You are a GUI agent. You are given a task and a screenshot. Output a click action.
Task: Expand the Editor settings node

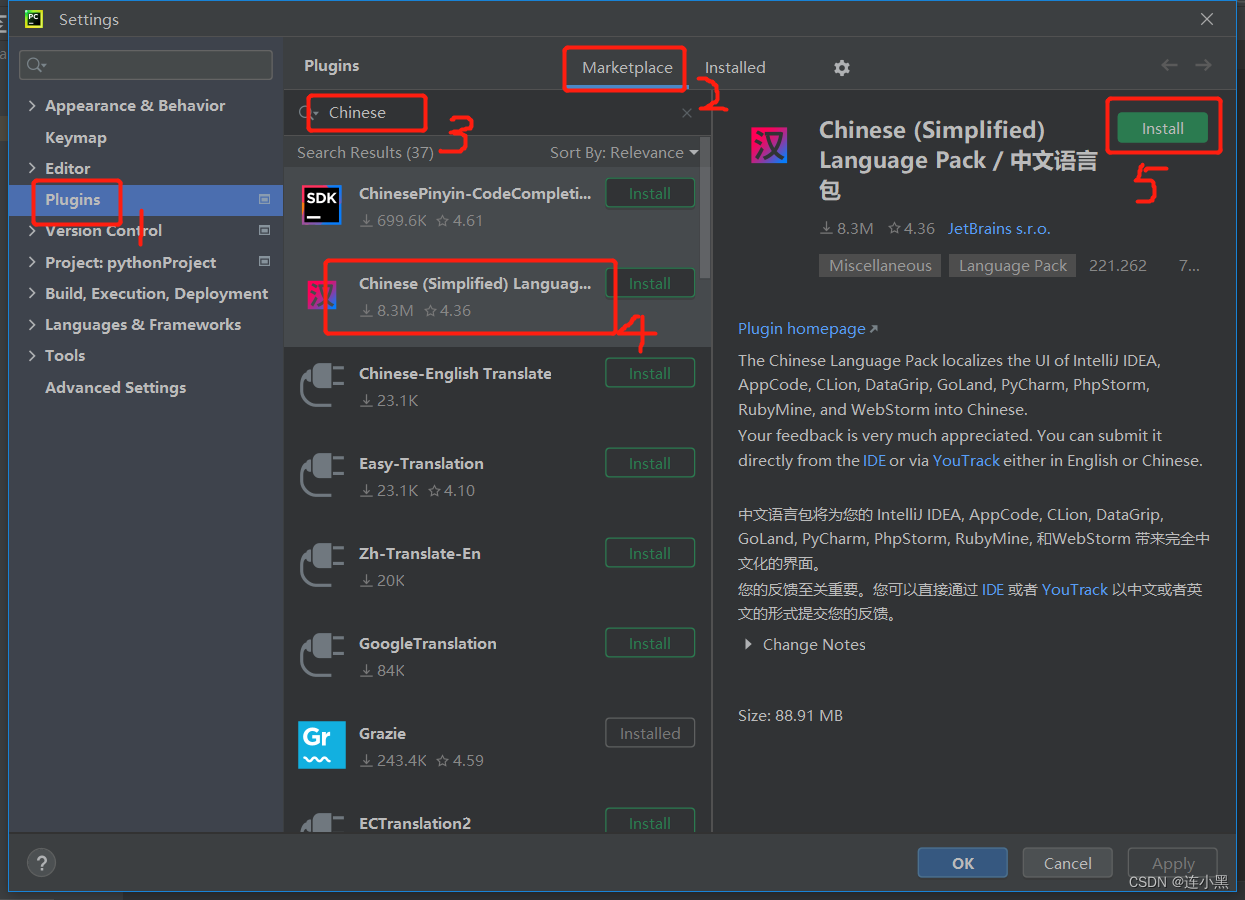32,169
